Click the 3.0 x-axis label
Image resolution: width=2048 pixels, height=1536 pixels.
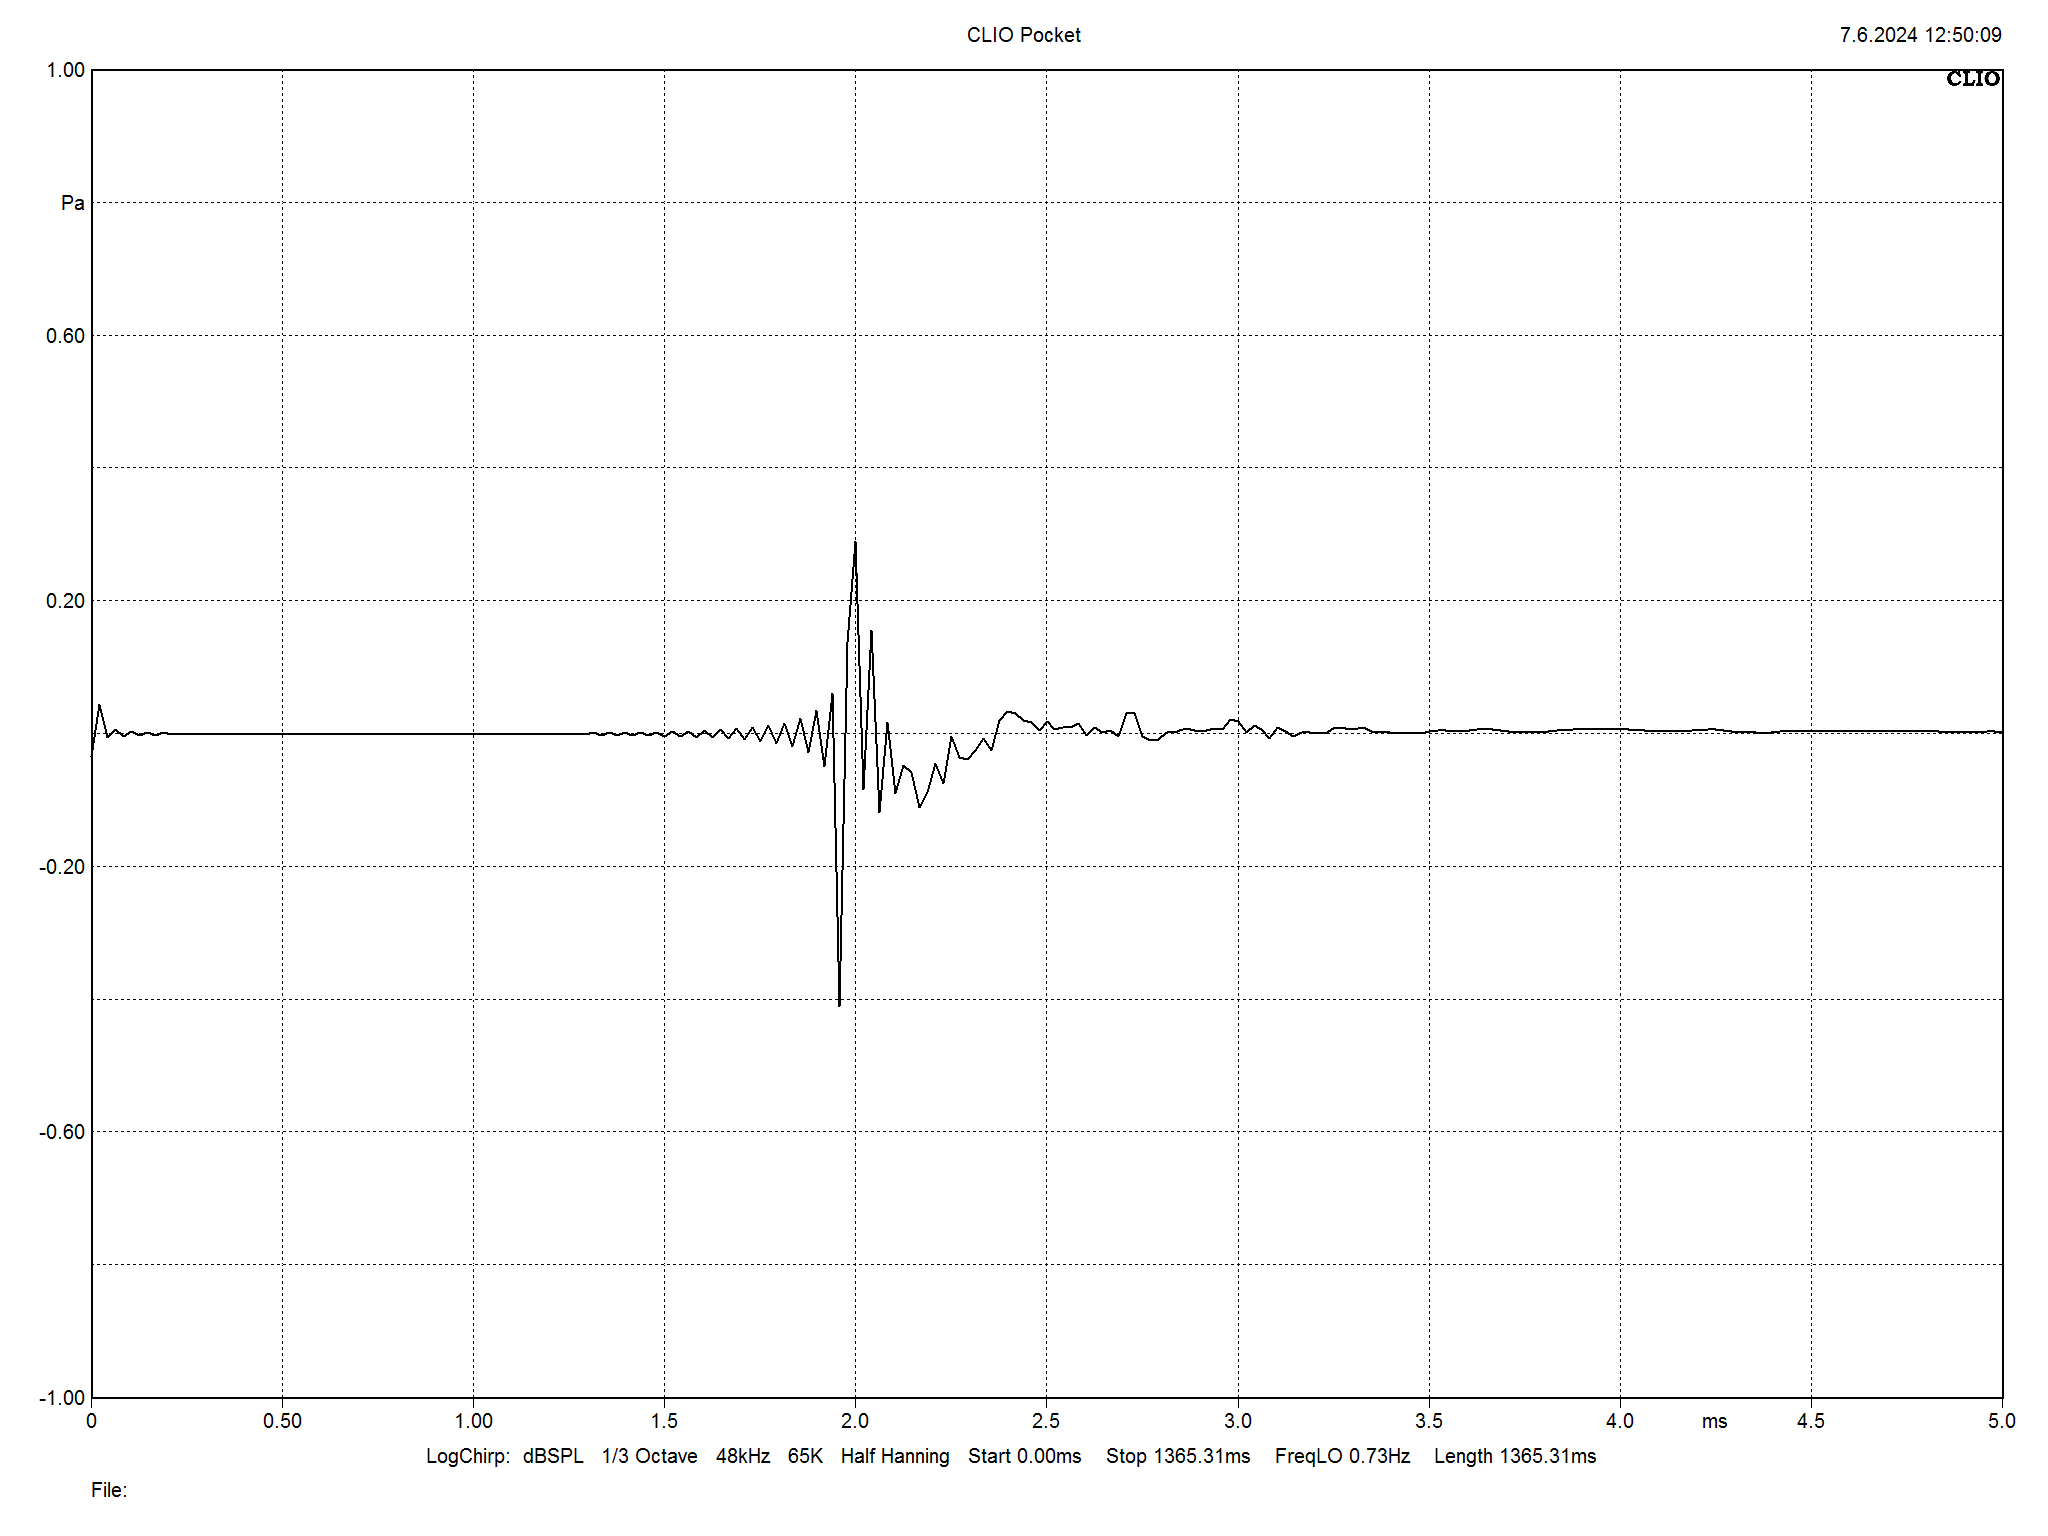pyautogui.click(x=1238, y=1421)
